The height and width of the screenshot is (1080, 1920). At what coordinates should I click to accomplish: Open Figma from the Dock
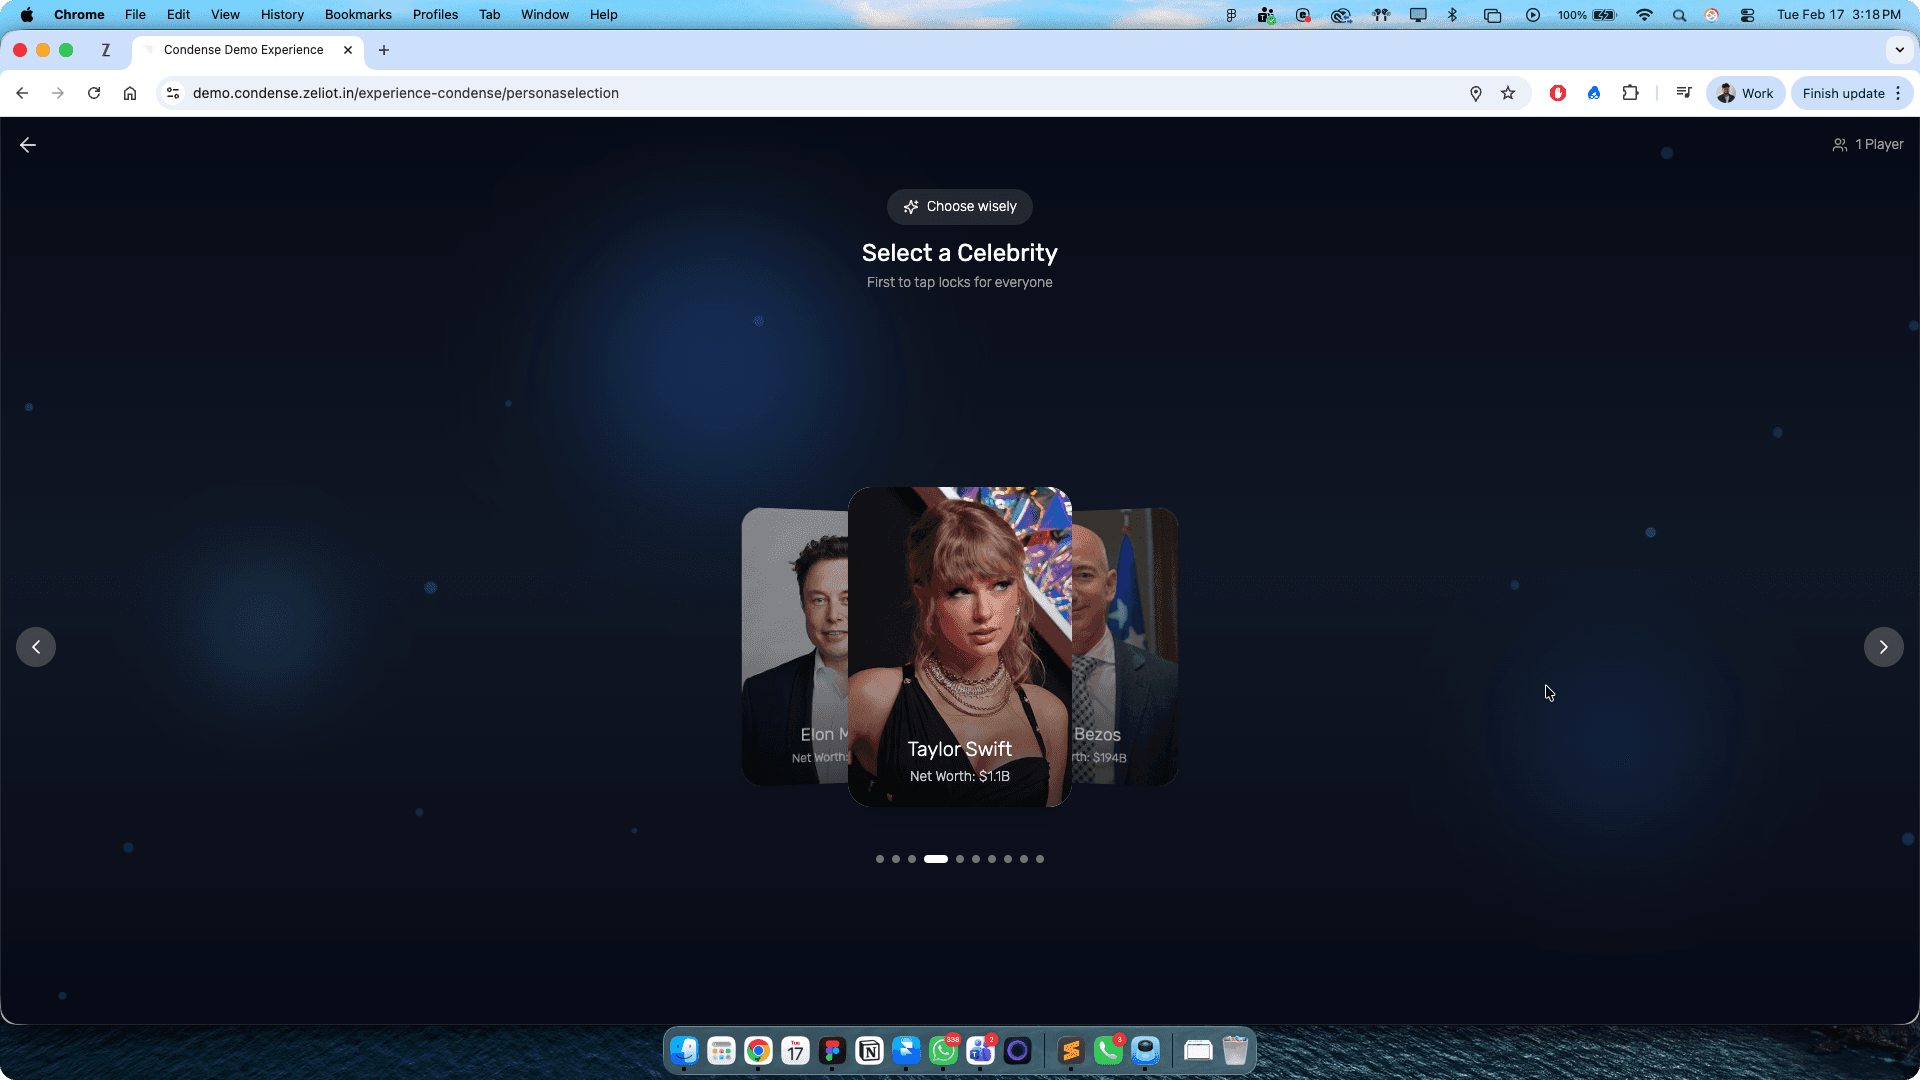(x=833, y=1051)
